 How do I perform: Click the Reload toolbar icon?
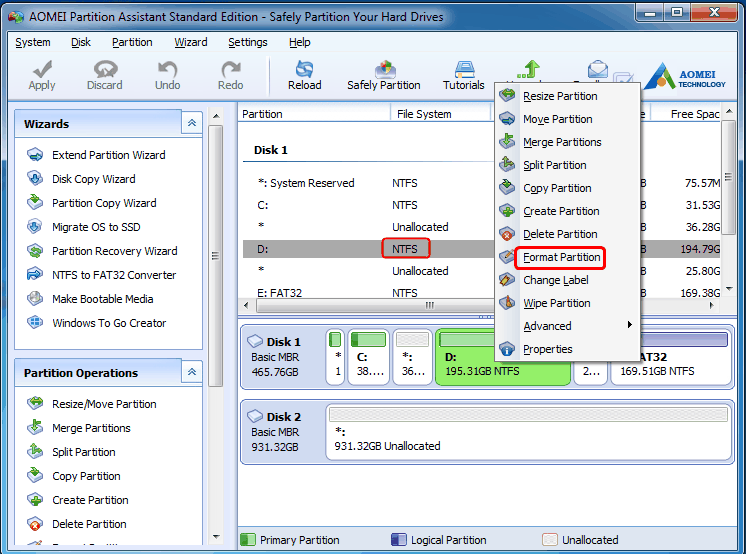[304, 69]
